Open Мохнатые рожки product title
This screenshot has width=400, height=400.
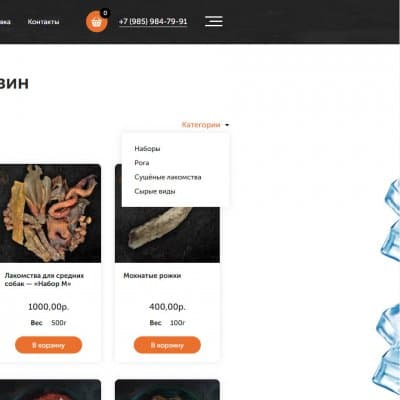tap(152, 276)
